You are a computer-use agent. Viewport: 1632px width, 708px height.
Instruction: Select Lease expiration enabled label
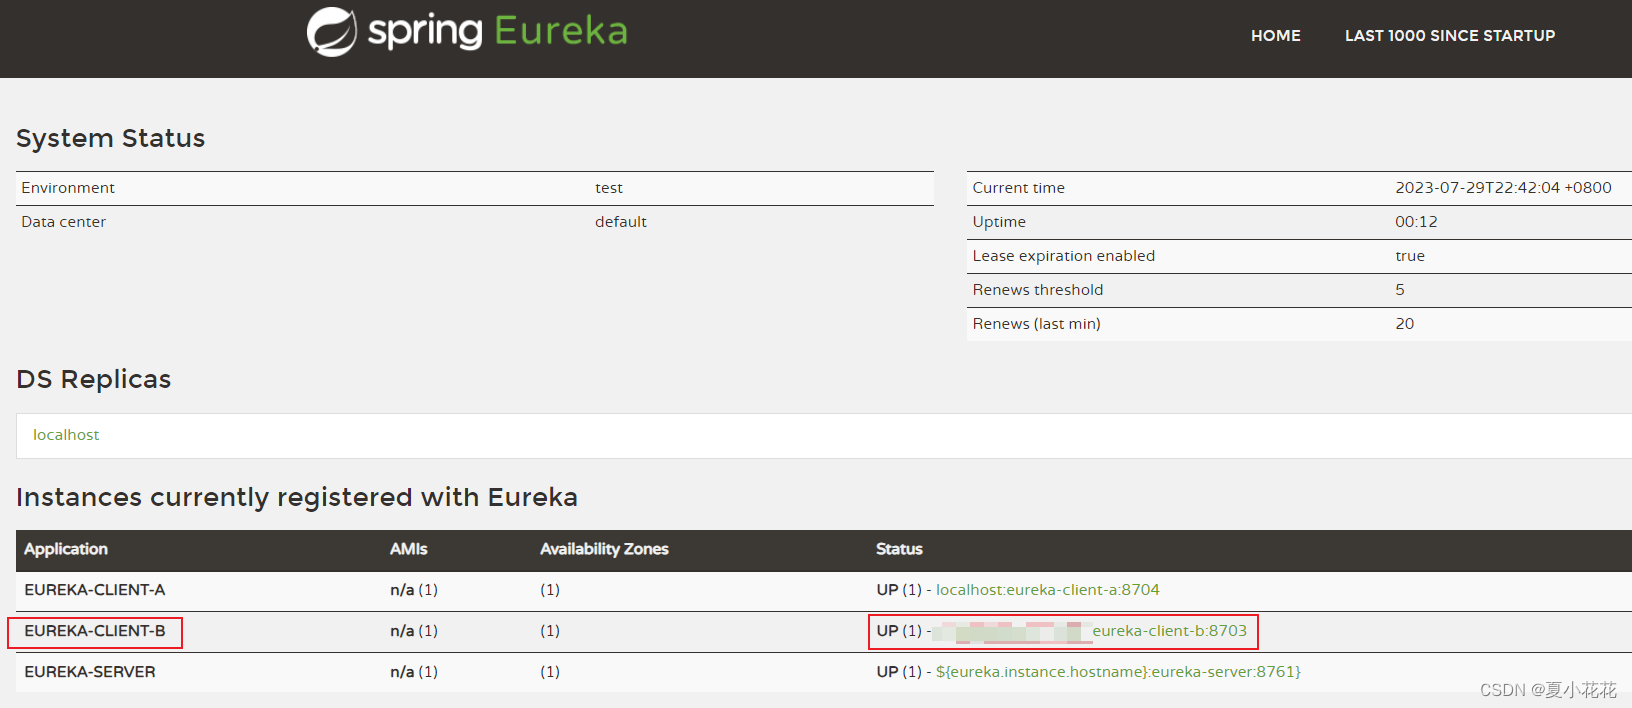[x=1064, y=256]
